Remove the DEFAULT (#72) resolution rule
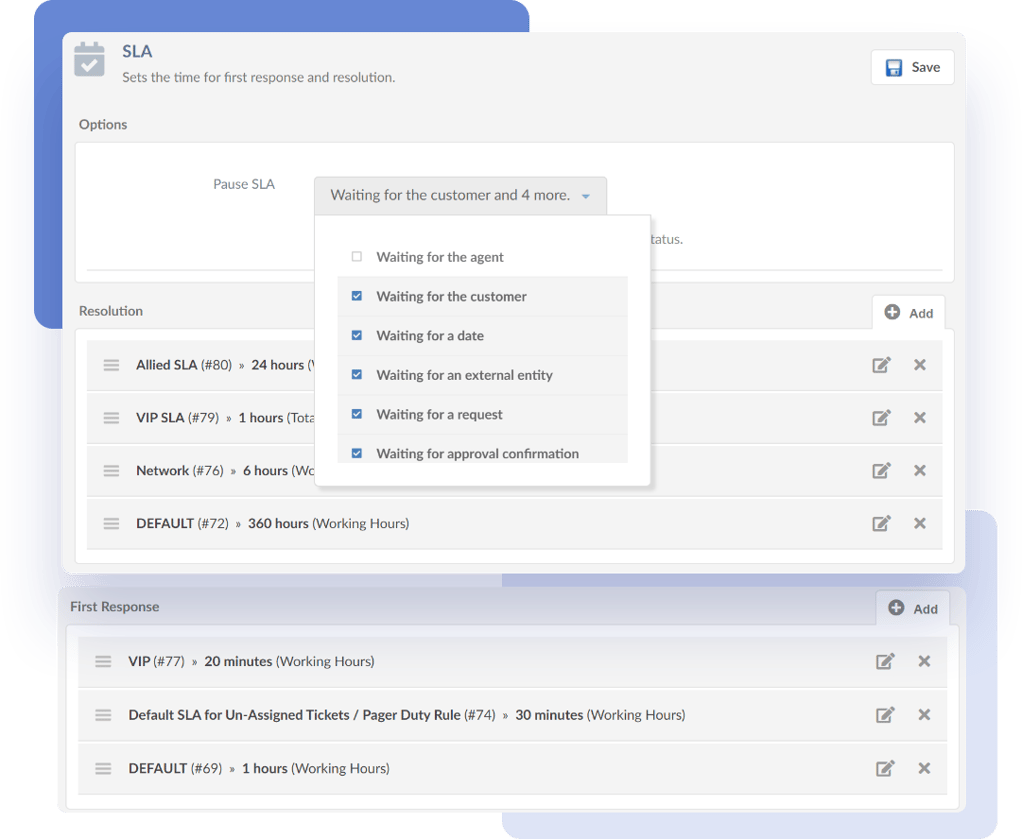Viewport: 1022px width, 839px height. (919, 523)
